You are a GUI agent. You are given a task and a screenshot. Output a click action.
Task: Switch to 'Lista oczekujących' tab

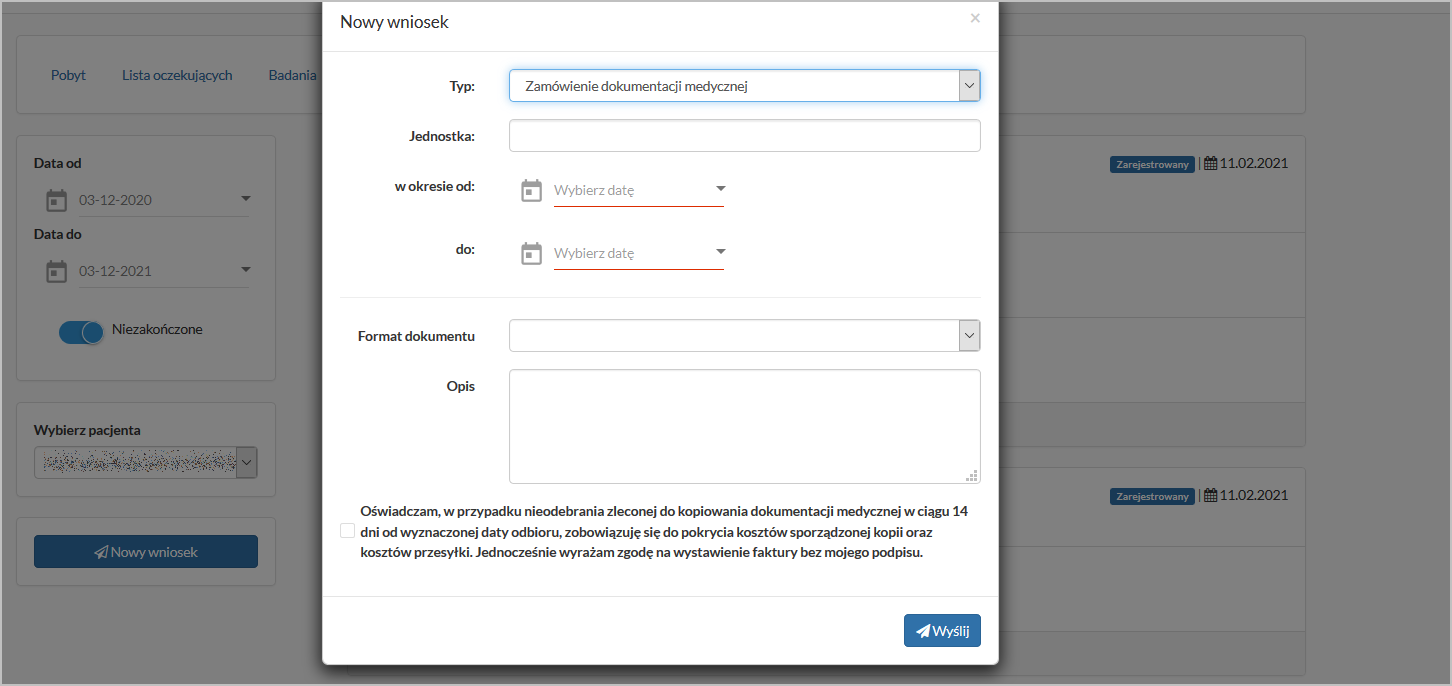click(177, 75)
